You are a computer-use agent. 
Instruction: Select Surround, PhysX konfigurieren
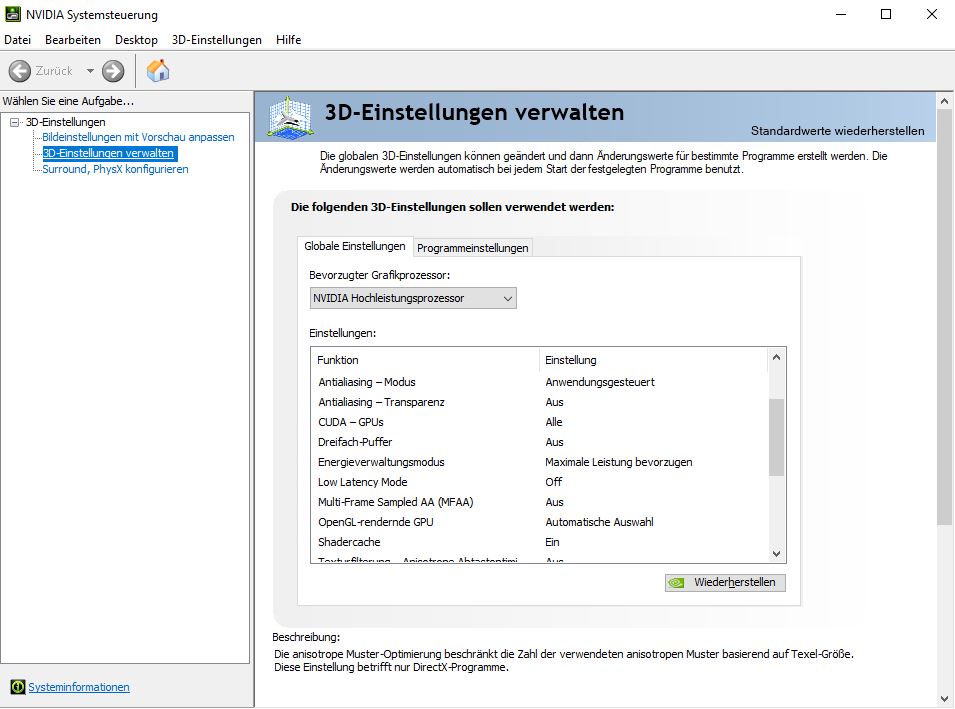click(115, 169)
